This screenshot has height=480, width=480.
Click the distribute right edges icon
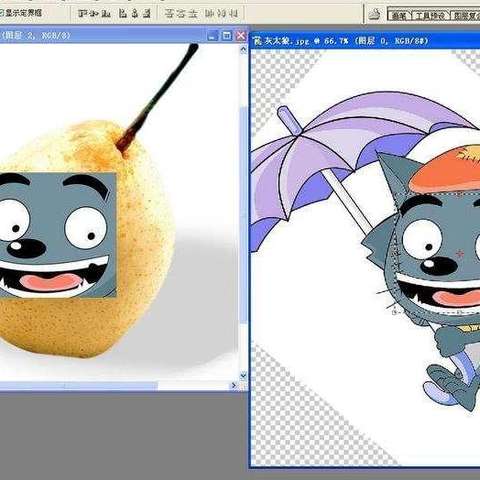(233, 13)
